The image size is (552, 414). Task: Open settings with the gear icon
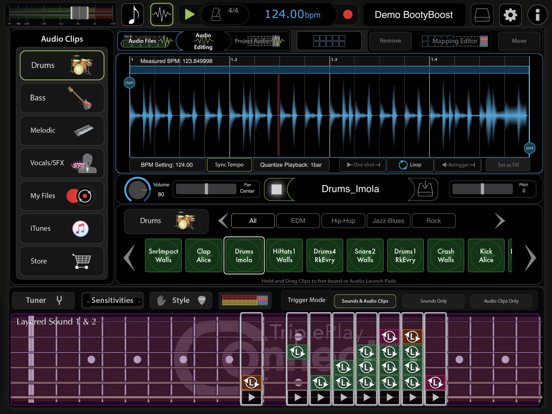[510, 14]
